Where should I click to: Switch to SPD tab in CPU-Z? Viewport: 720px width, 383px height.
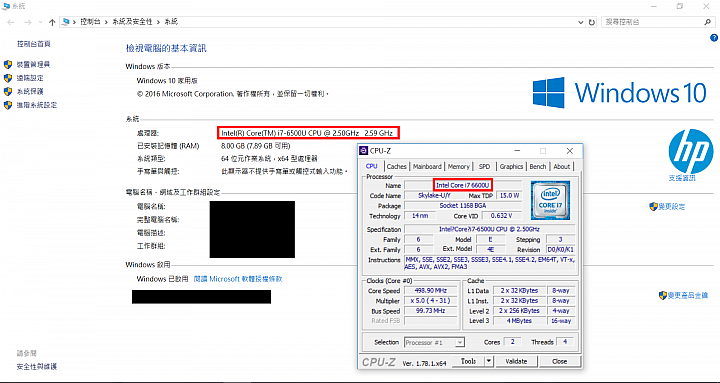point(484,167)
